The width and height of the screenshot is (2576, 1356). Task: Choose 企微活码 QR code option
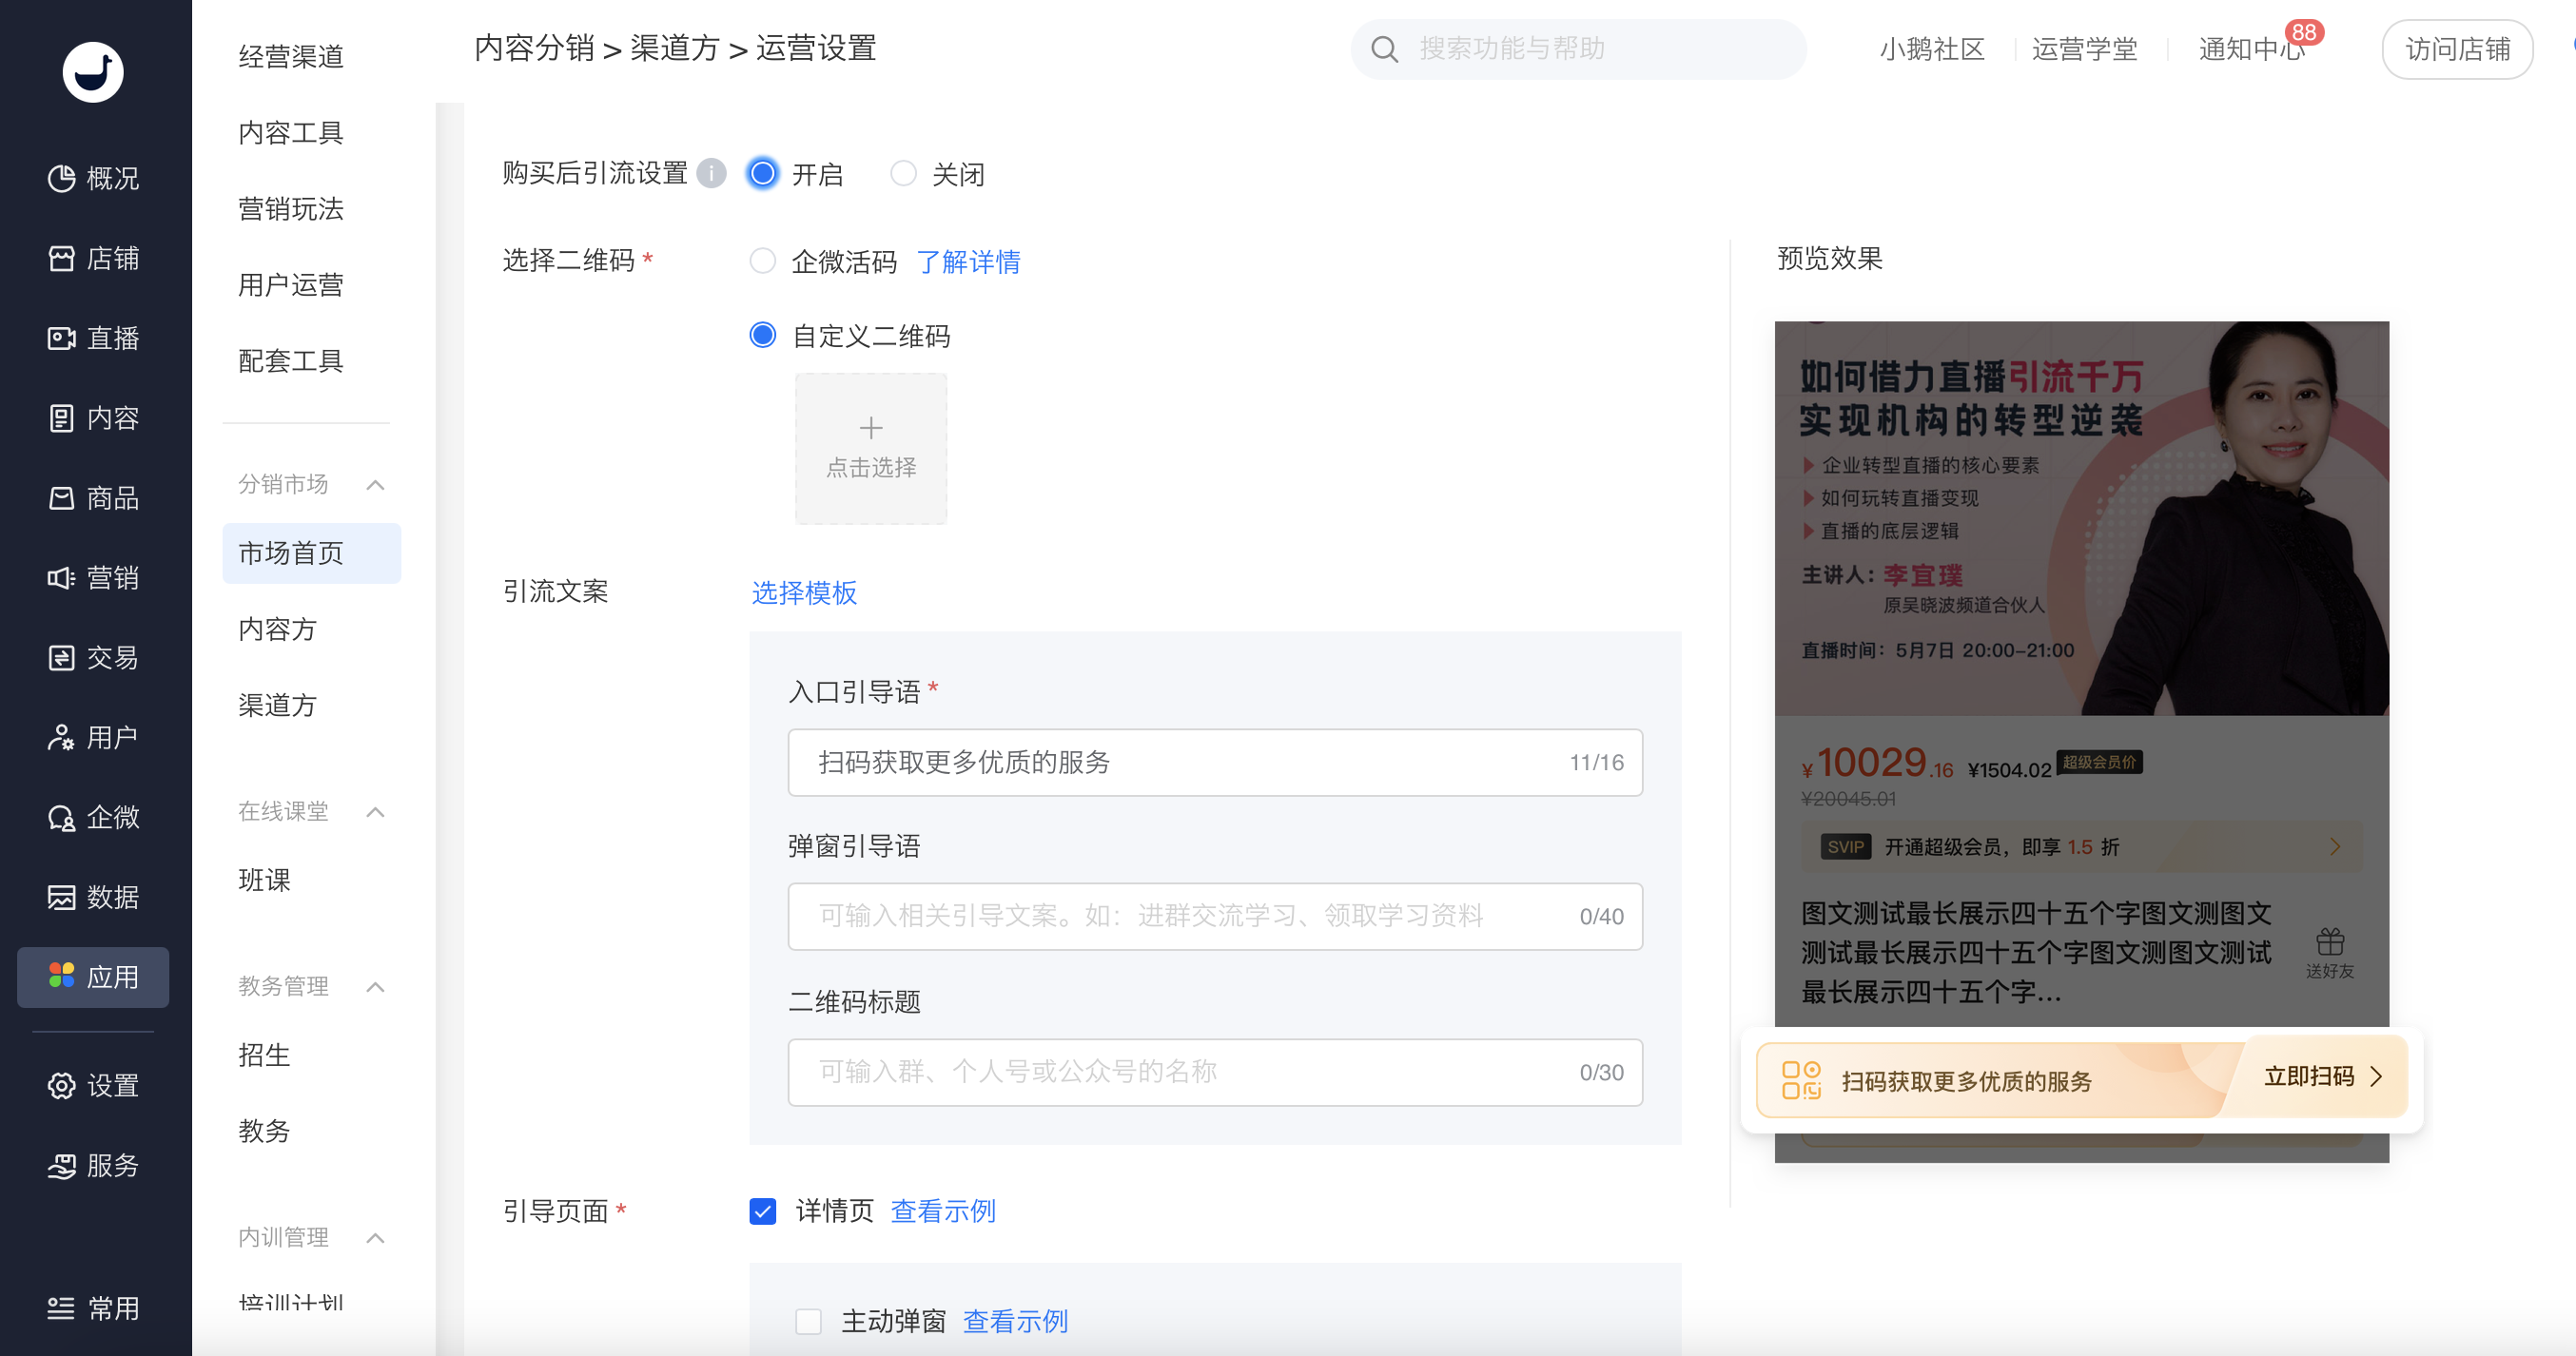(x=762, y=261)
